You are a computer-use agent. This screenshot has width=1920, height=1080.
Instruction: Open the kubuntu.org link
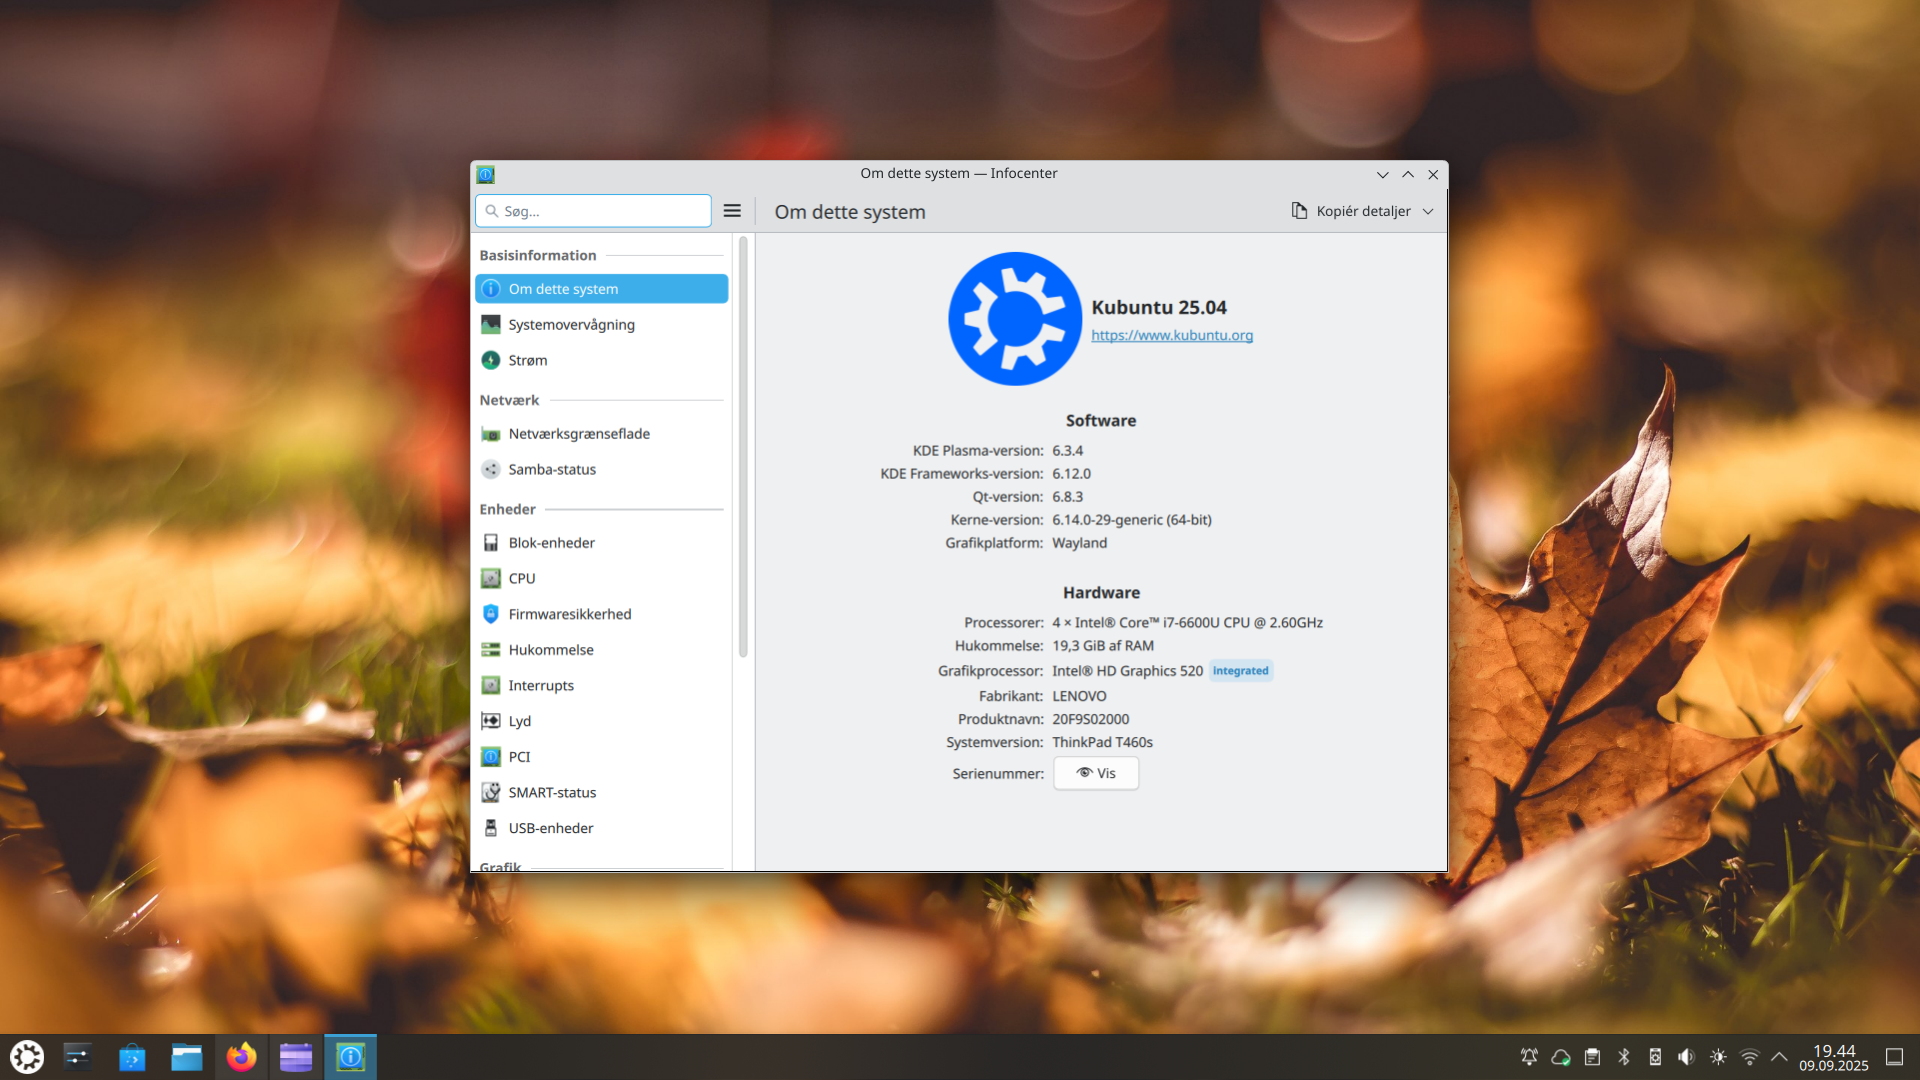(x=1172, y=336)
